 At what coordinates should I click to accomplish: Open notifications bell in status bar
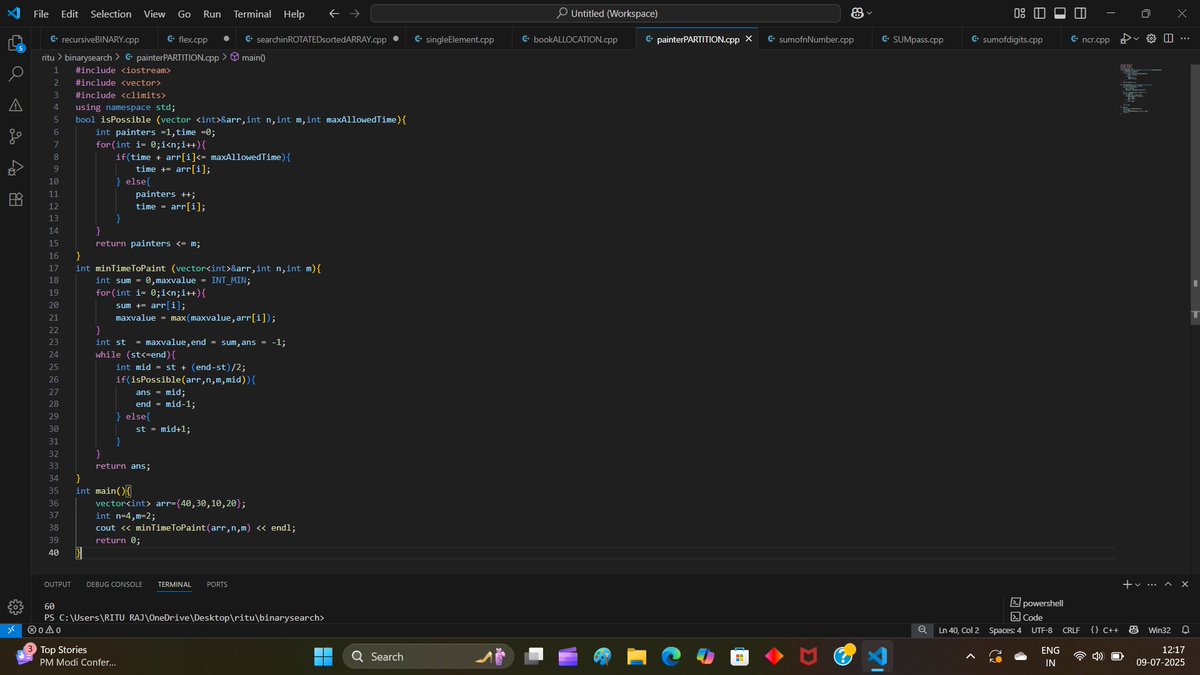1185,630
